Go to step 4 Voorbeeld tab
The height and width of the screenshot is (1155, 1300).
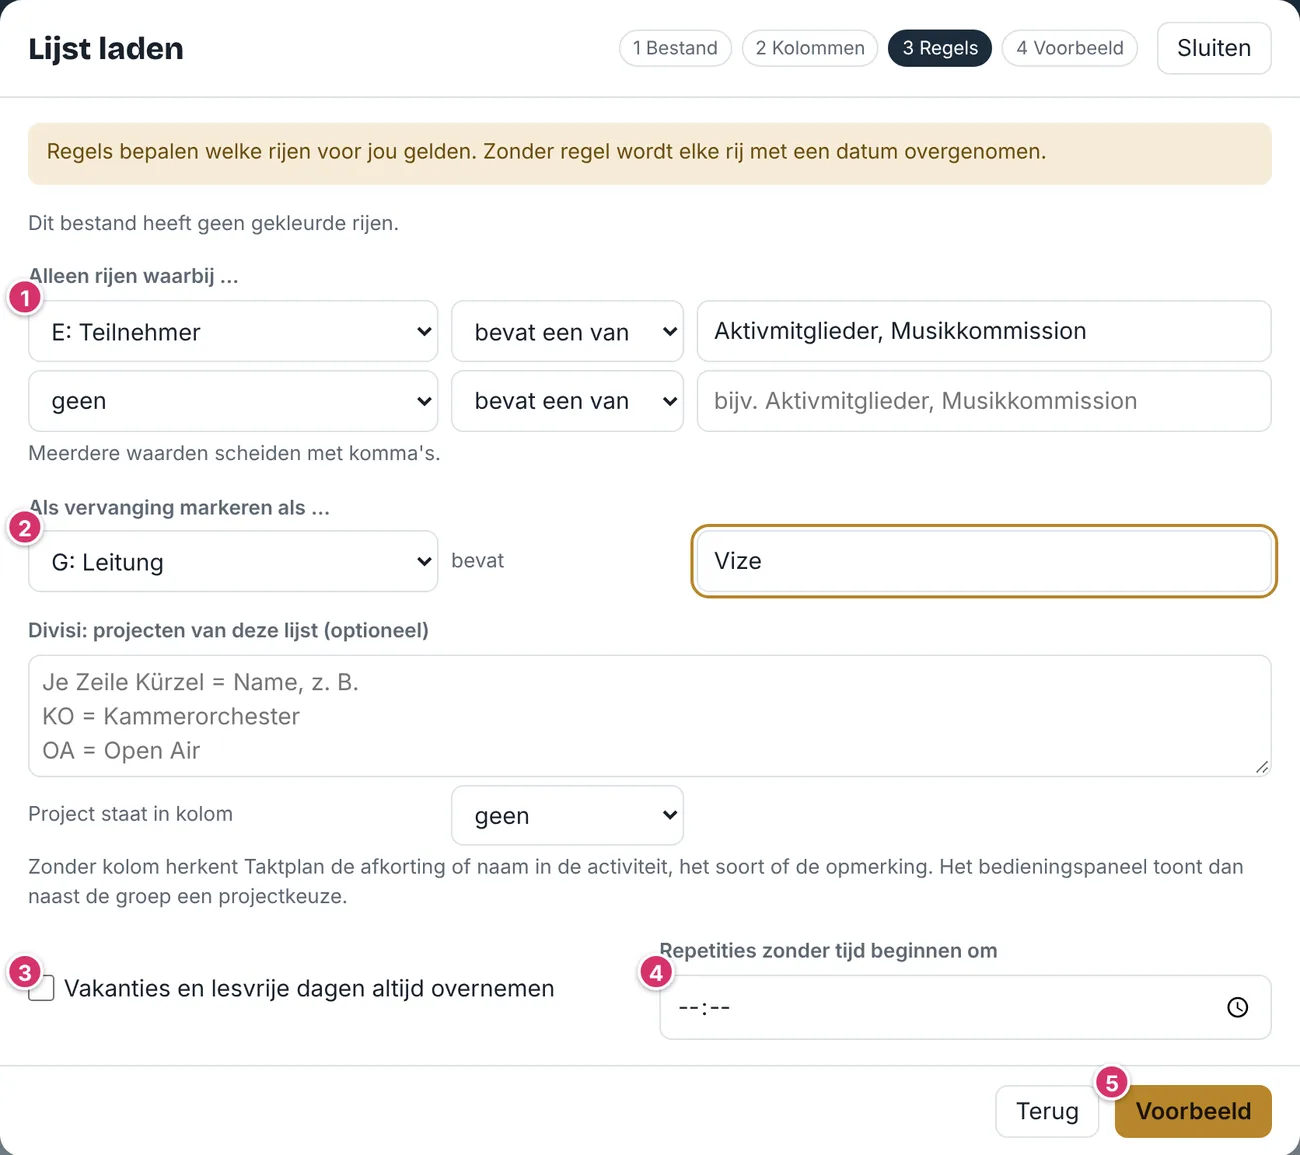[1070, 48]
